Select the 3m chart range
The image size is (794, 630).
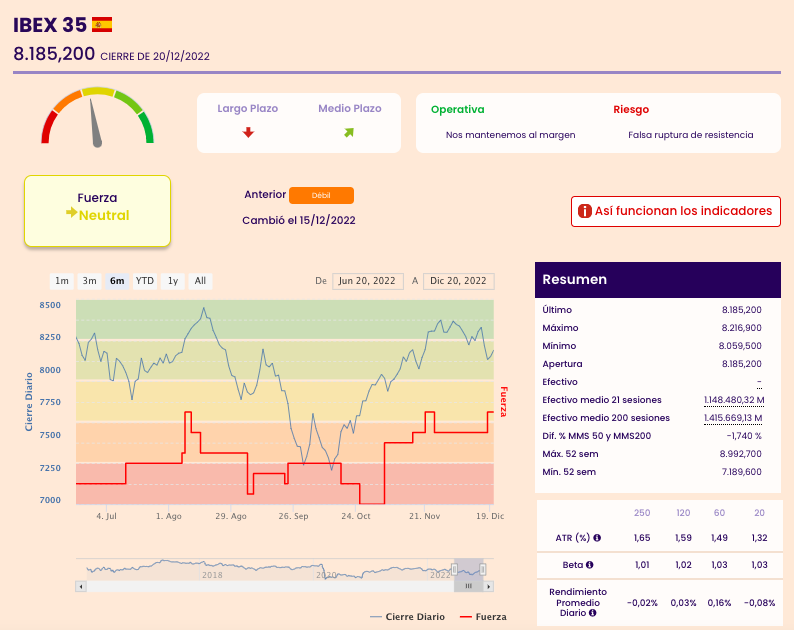[x=90, y=281]
